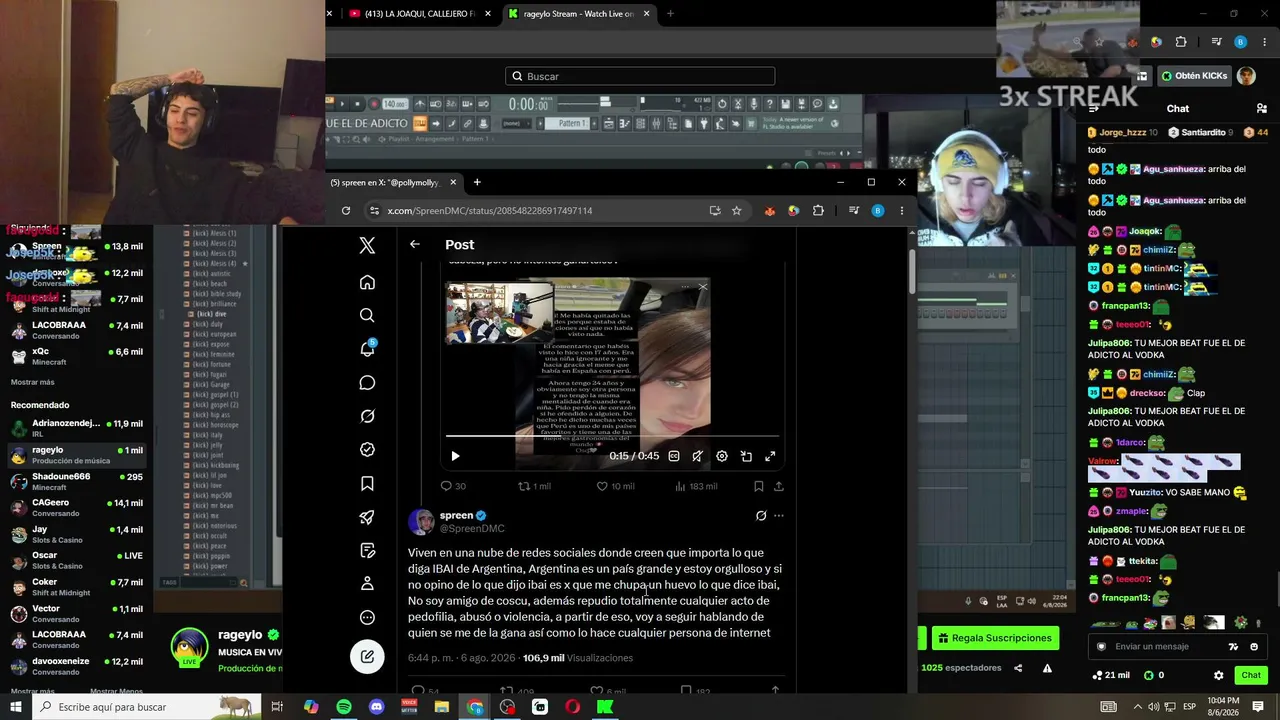Click the green Chat send button
Image resolution: width=1280 pixels, height=720 pixels.
[1251, 675]
